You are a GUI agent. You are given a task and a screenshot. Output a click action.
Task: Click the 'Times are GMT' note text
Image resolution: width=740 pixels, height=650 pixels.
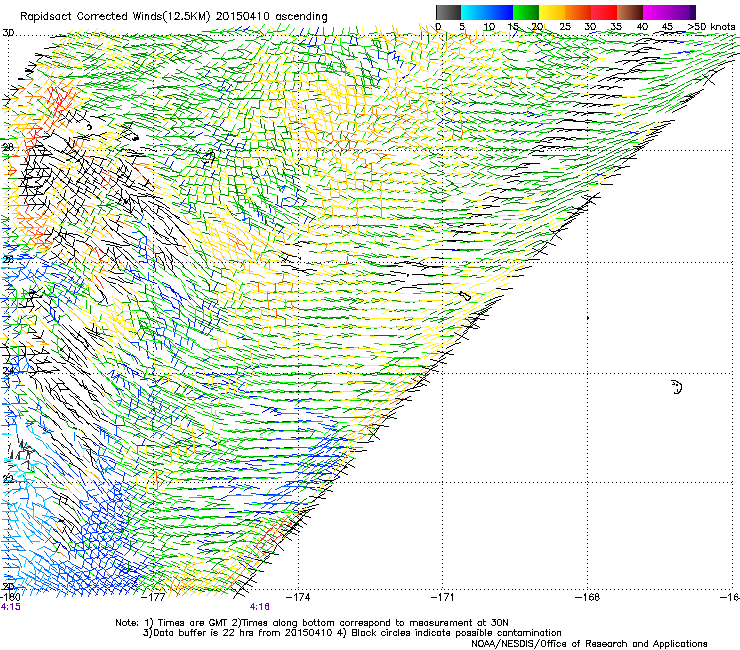(x=191, y=623)
